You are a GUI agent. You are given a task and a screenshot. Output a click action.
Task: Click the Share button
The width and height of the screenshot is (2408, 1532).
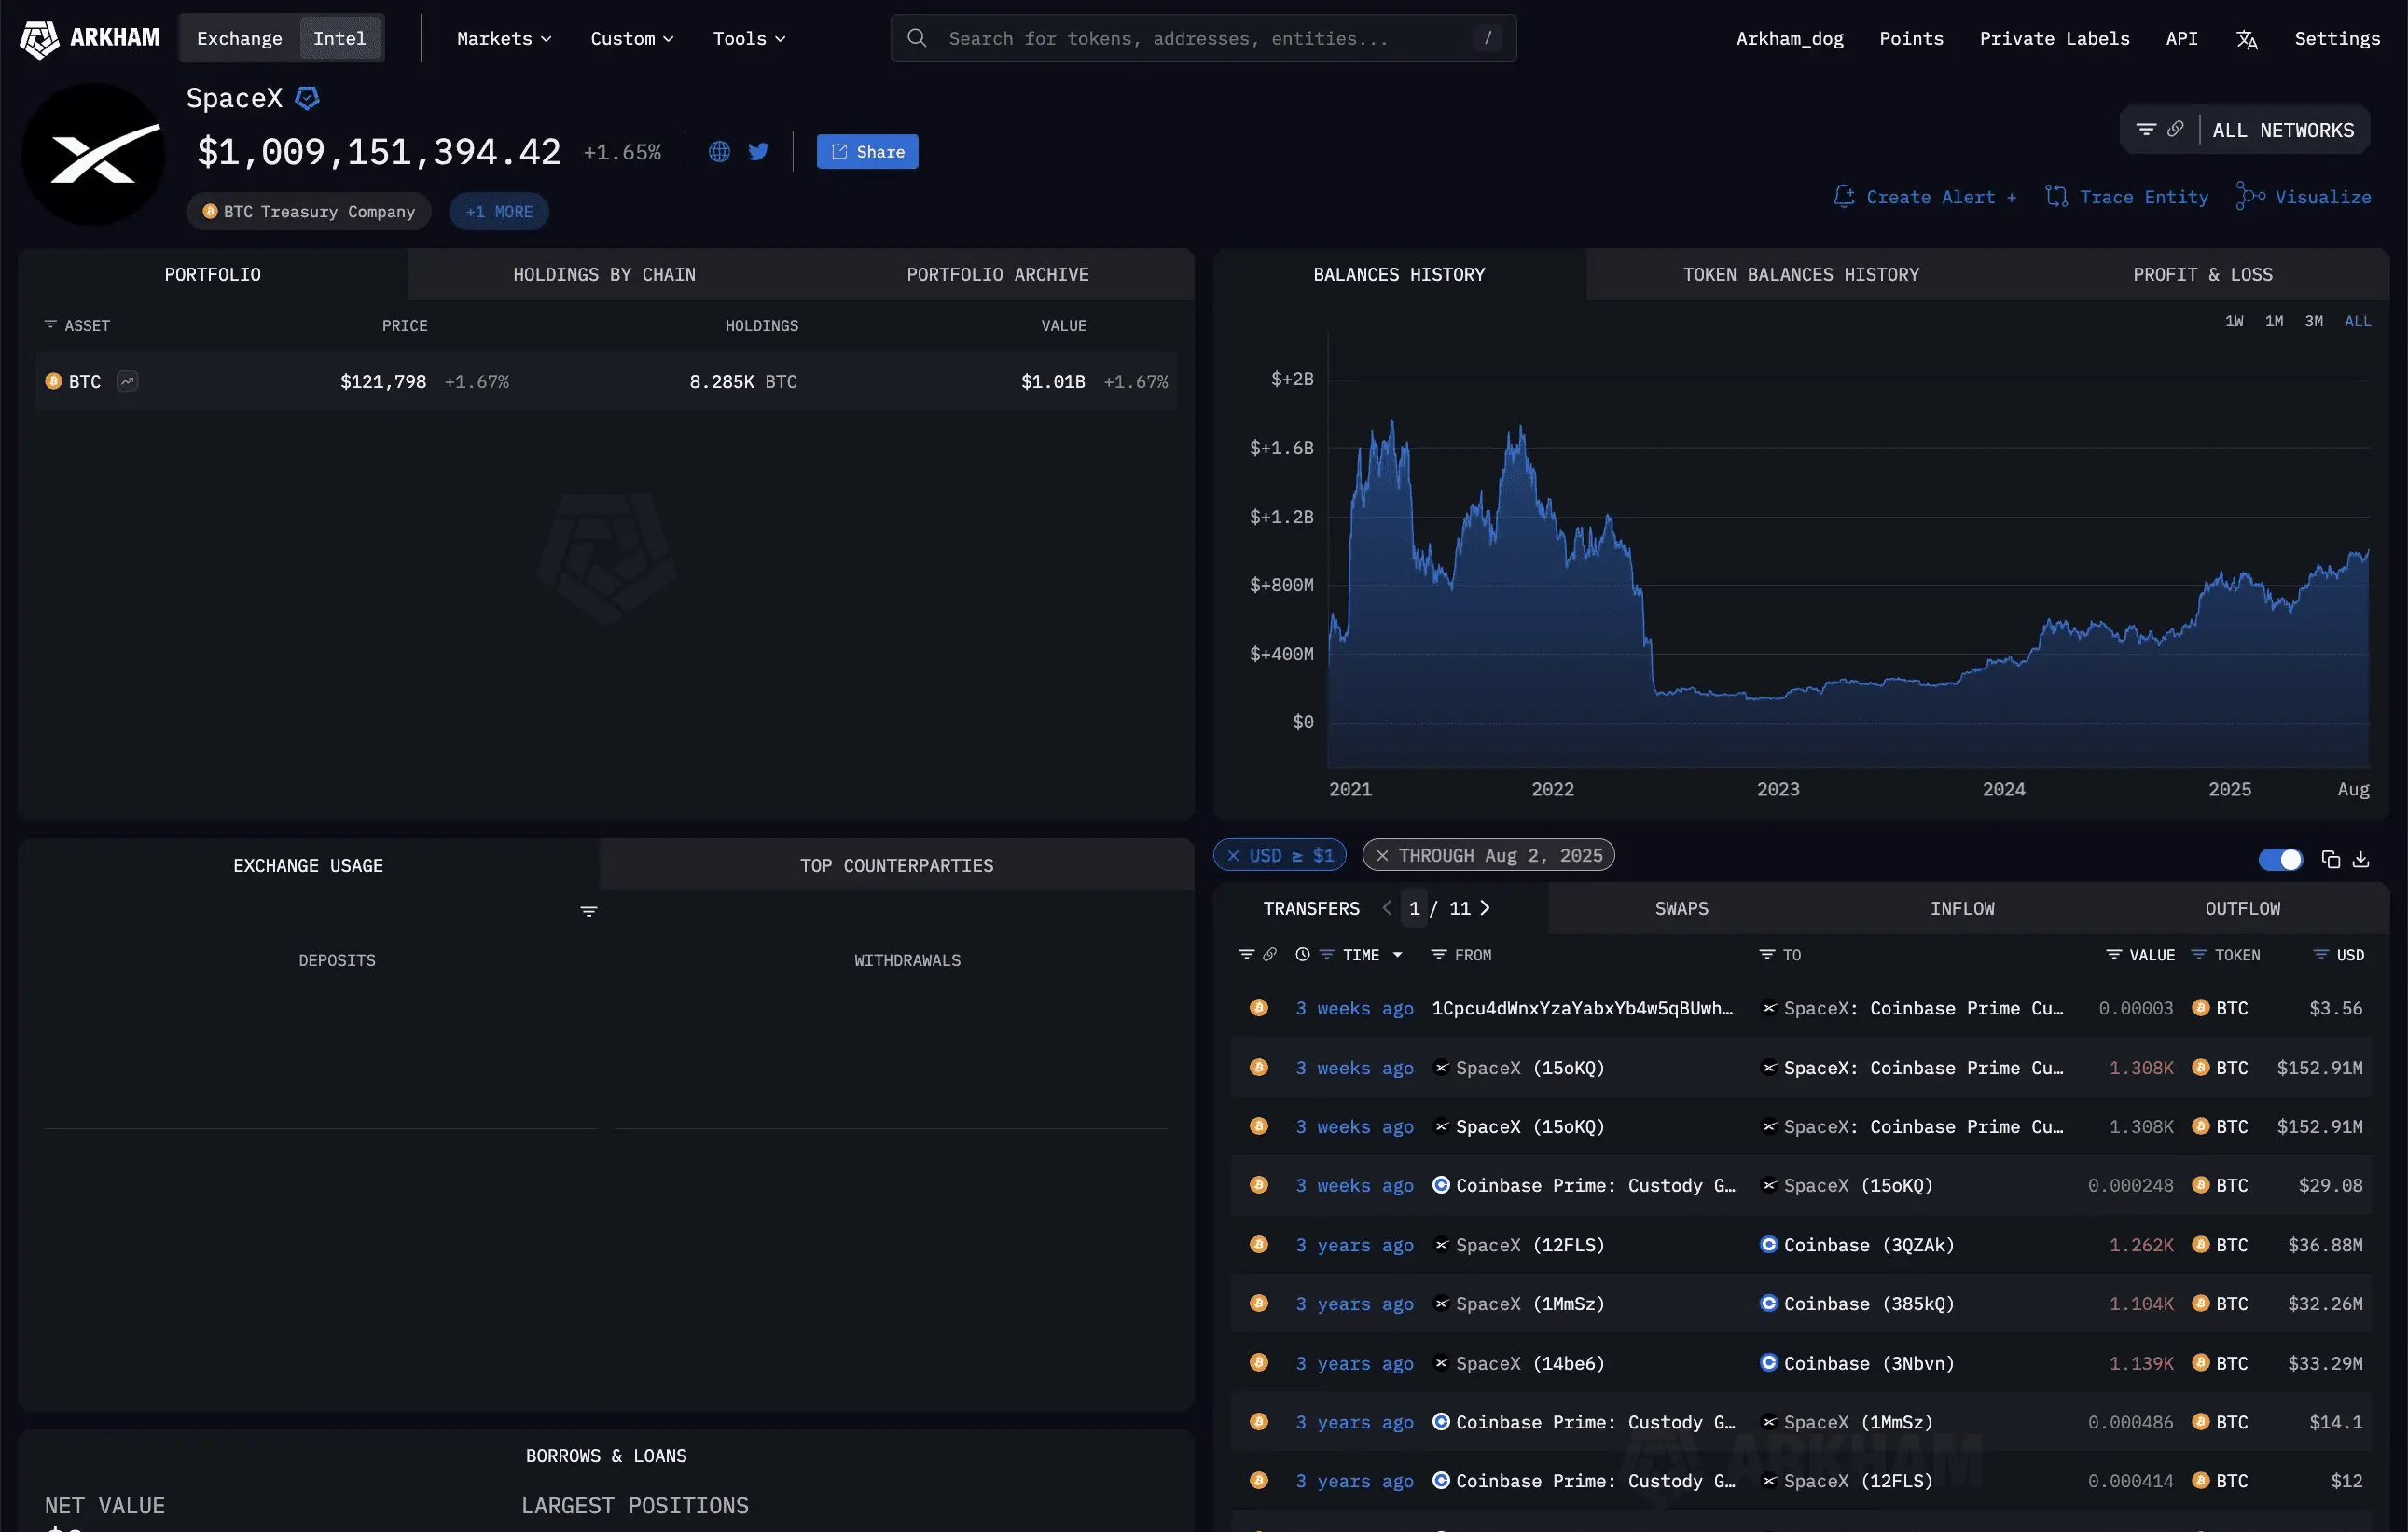click(867, 151)
